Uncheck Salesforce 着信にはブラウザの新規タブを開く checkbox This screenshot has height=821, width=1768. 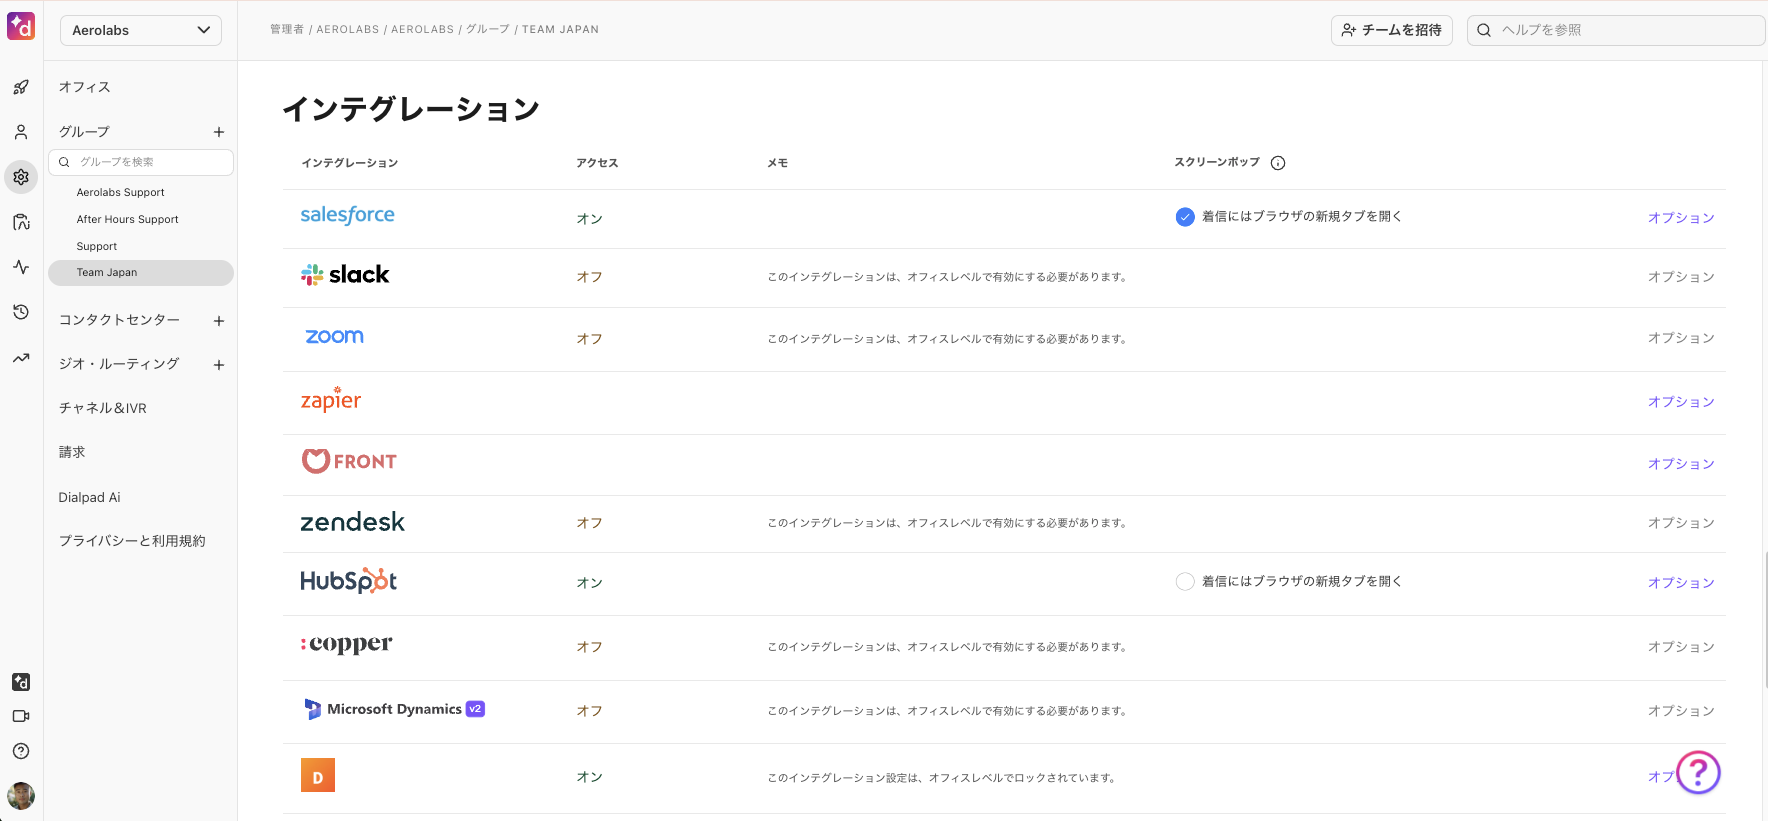pyautogui.click(x=1185, y=217)
